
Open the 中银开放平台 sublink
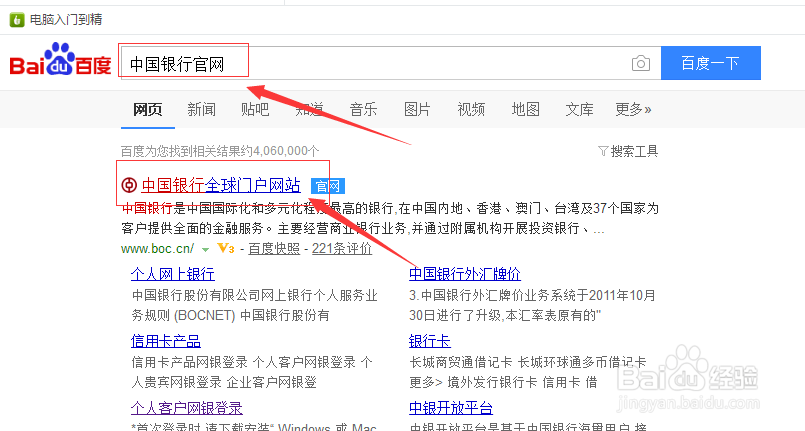click(x=451, y=408)
